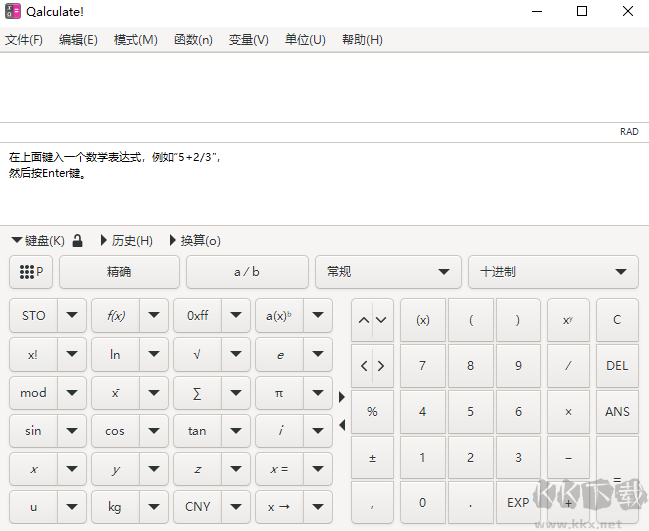The image size is (649, 531).
Task: Click the DEL button
Action: click(x=617, y=366)
